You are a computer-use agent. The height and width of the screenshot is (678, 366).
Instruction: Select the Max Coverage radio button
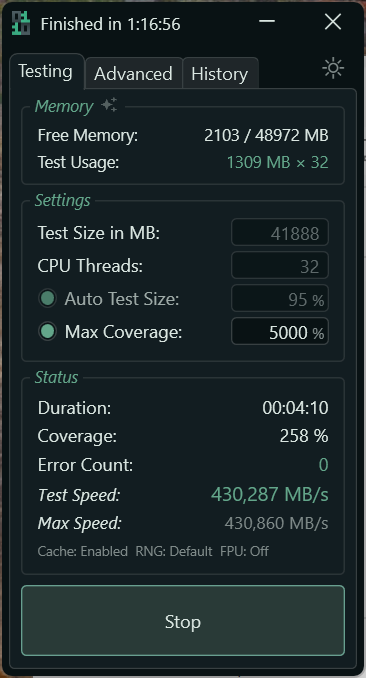[x=48, y=332]
